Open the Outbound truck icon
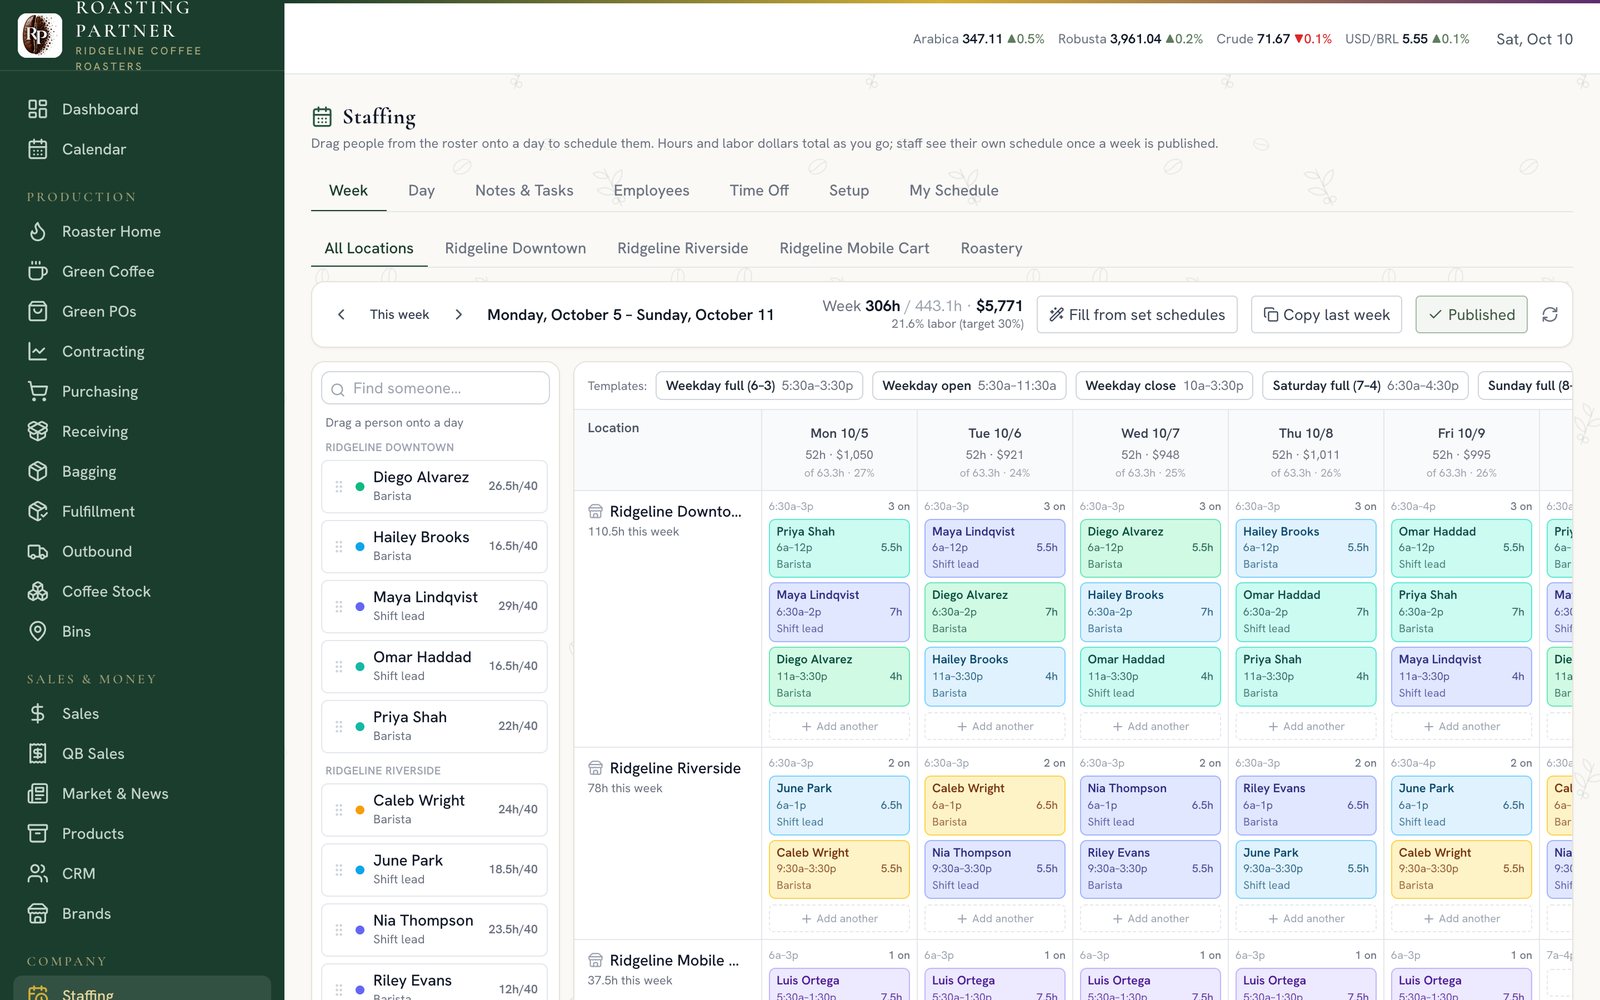The width and height of the screenshot is (1600, 1000). (x=38, y=551)
